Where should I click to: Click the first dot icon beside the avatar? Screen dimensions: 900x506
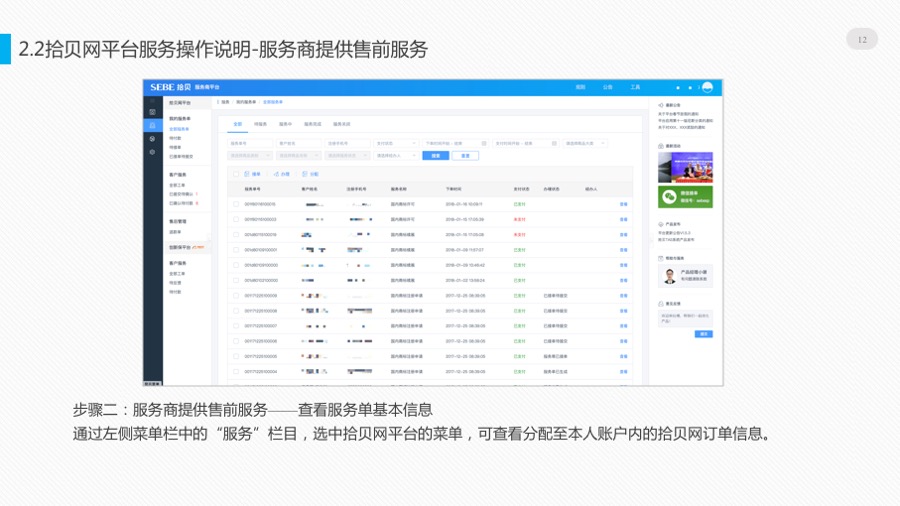[x=678, y=88]
